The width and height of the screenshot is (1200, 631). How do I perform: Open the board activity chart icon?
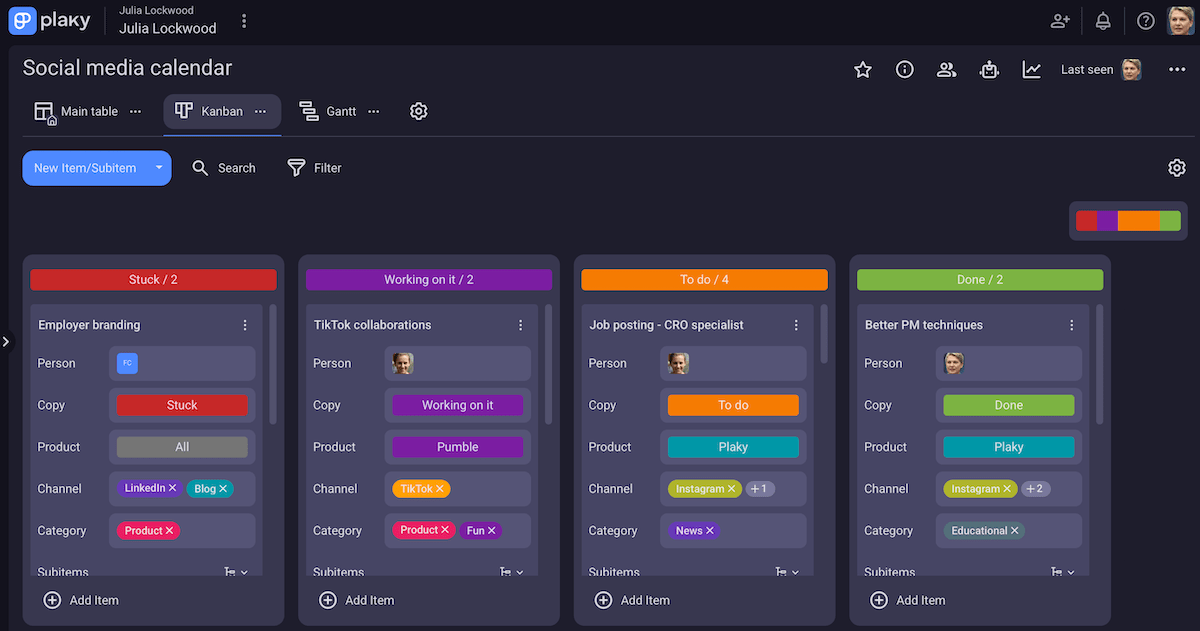click(x=1031, y=70)
